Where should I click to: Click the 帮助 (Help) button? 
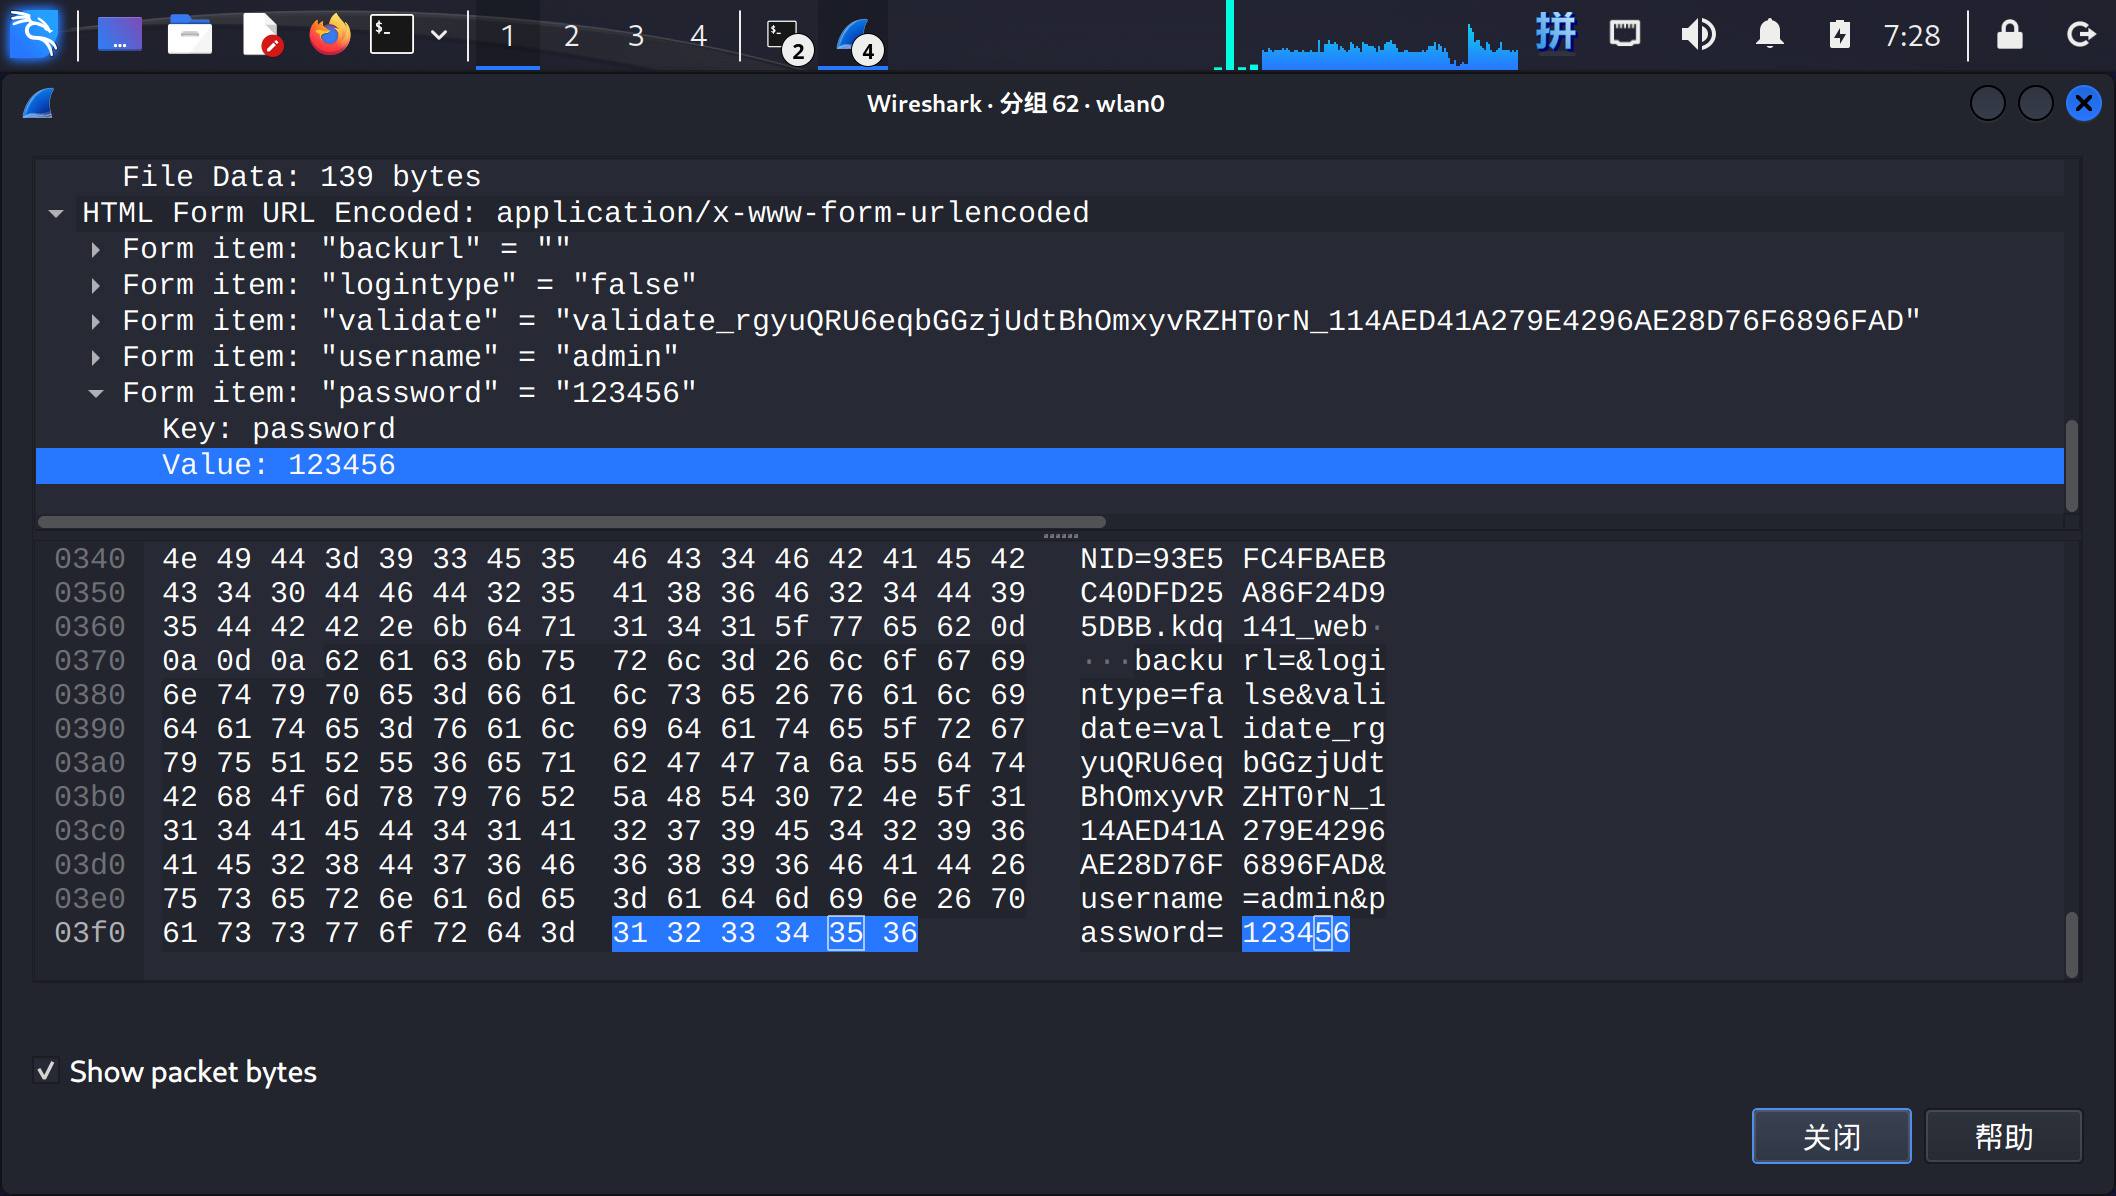pyautogui.click(x=2003, y=1136)
